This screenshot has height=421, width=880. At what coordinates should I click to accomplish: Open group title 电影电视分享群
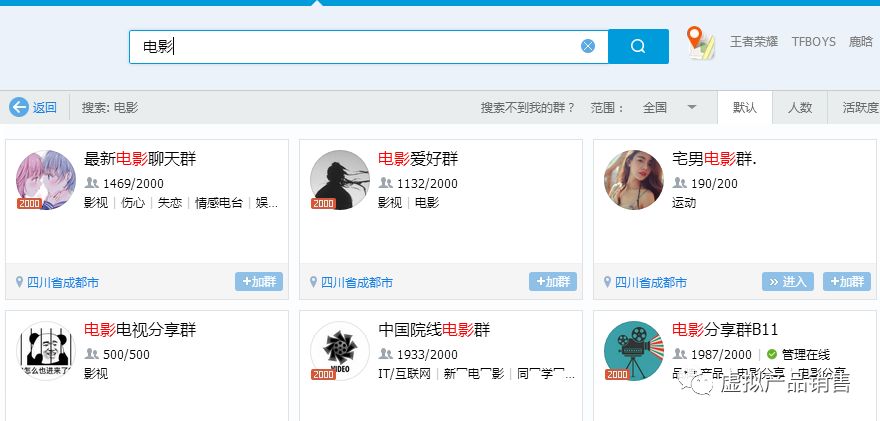point(140,330)
